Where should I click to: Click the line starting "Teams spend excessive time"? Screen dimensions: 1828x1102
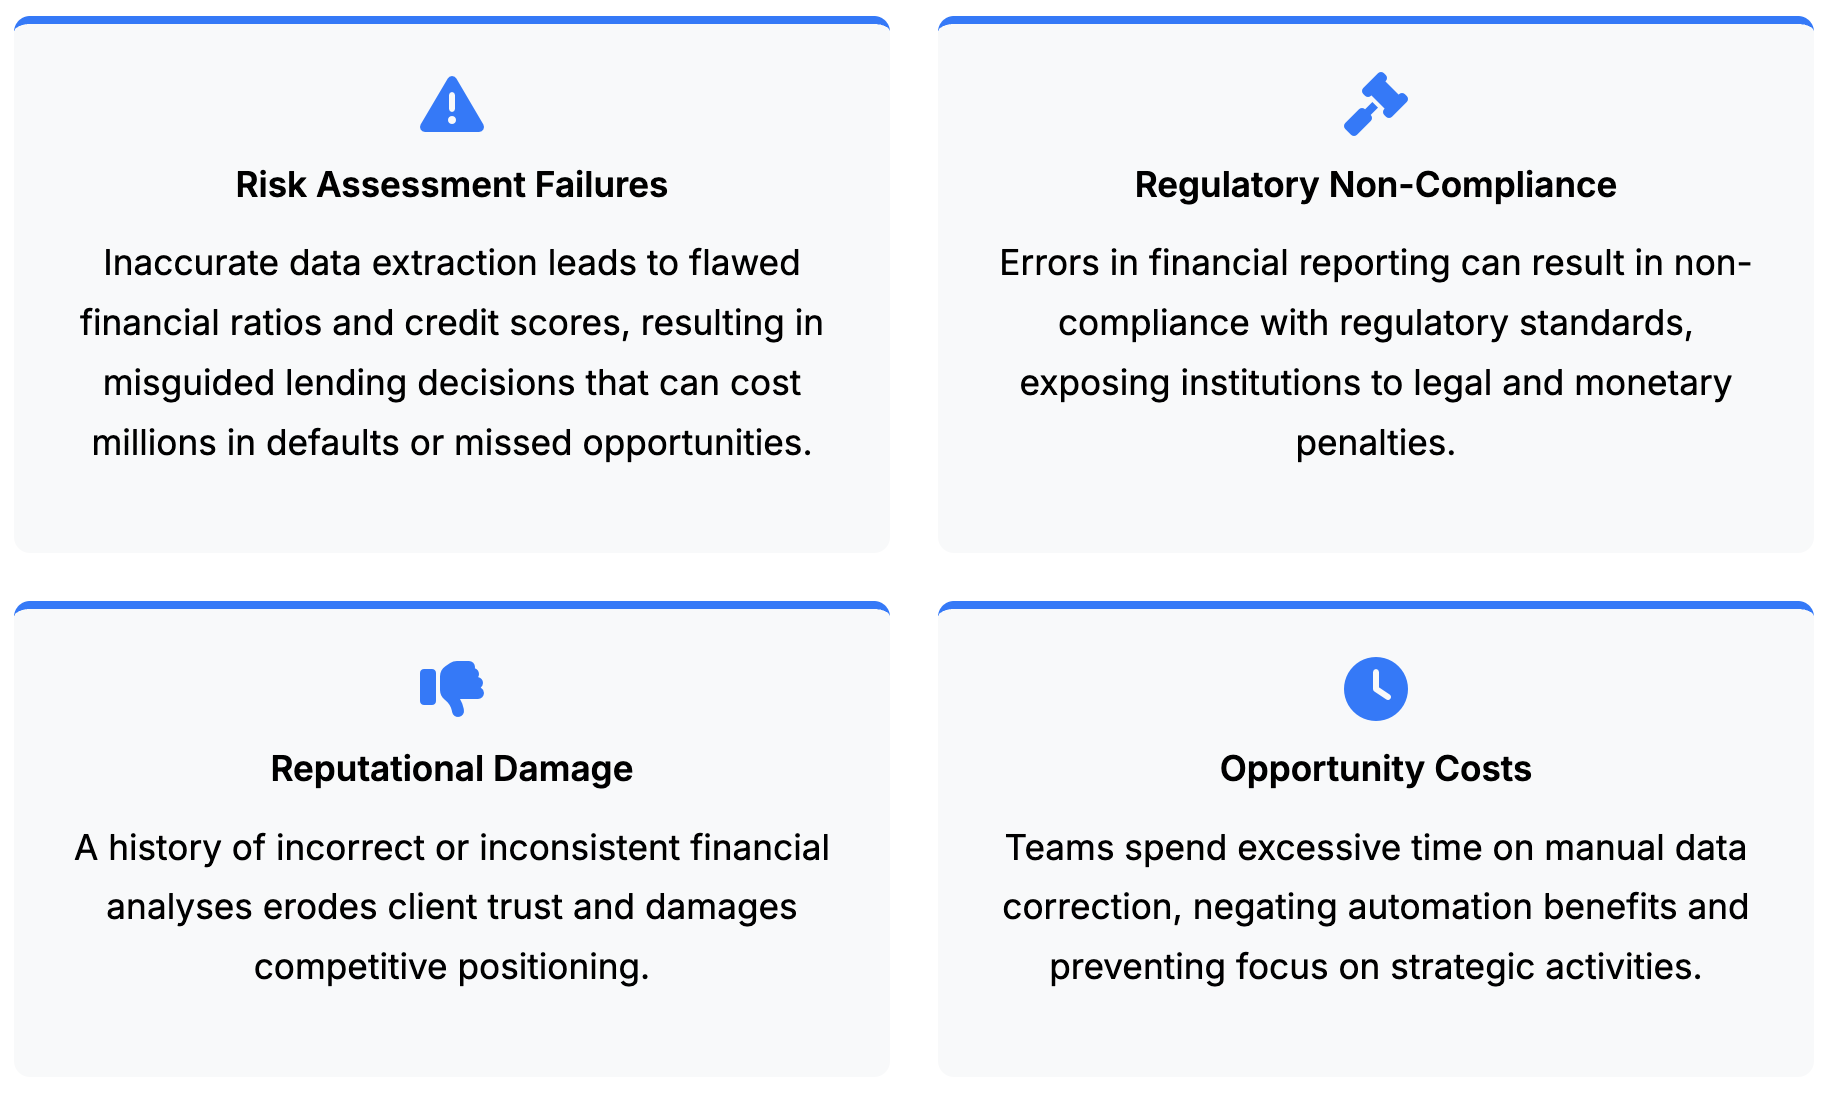point(1375,848)
